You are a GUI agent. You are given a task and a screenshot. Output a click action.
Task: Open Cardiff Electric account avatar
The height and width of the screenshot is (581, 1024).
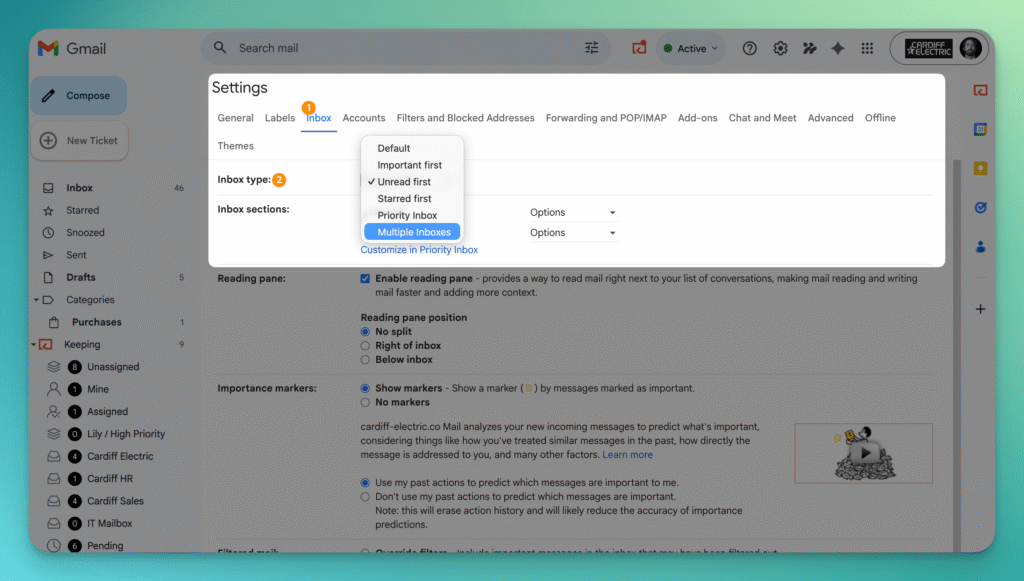pyautogui.click(x=971, y=48)
